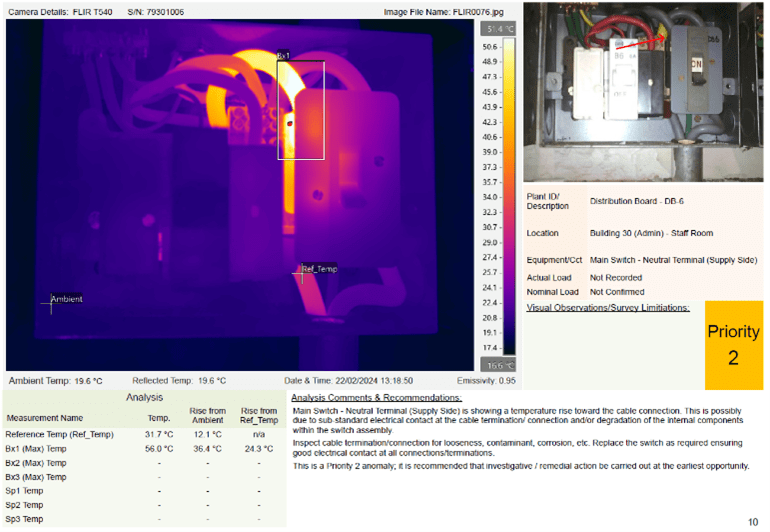
Task: Select the scale minimum value 16.6 °C
Action: [498, 365]
